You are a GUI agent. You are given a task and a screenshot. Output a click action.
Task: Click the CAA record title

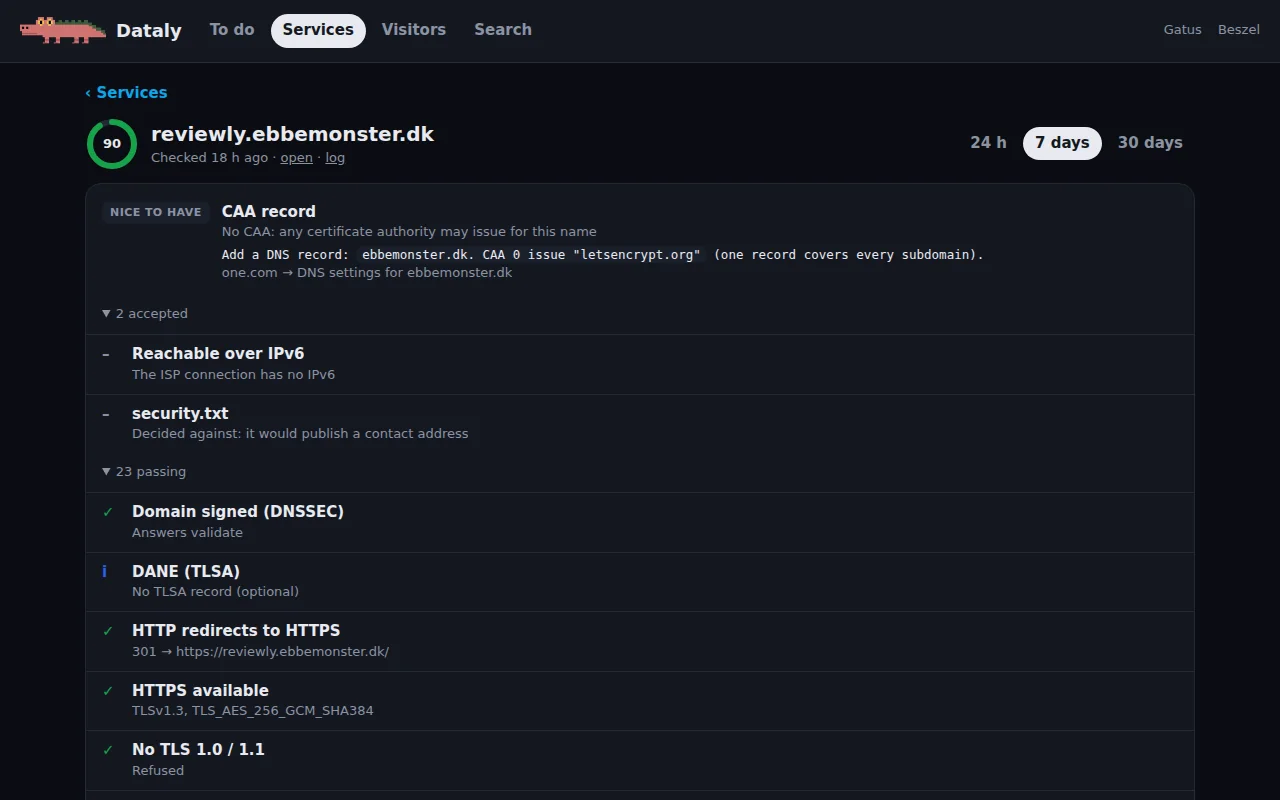click(269, 212)
